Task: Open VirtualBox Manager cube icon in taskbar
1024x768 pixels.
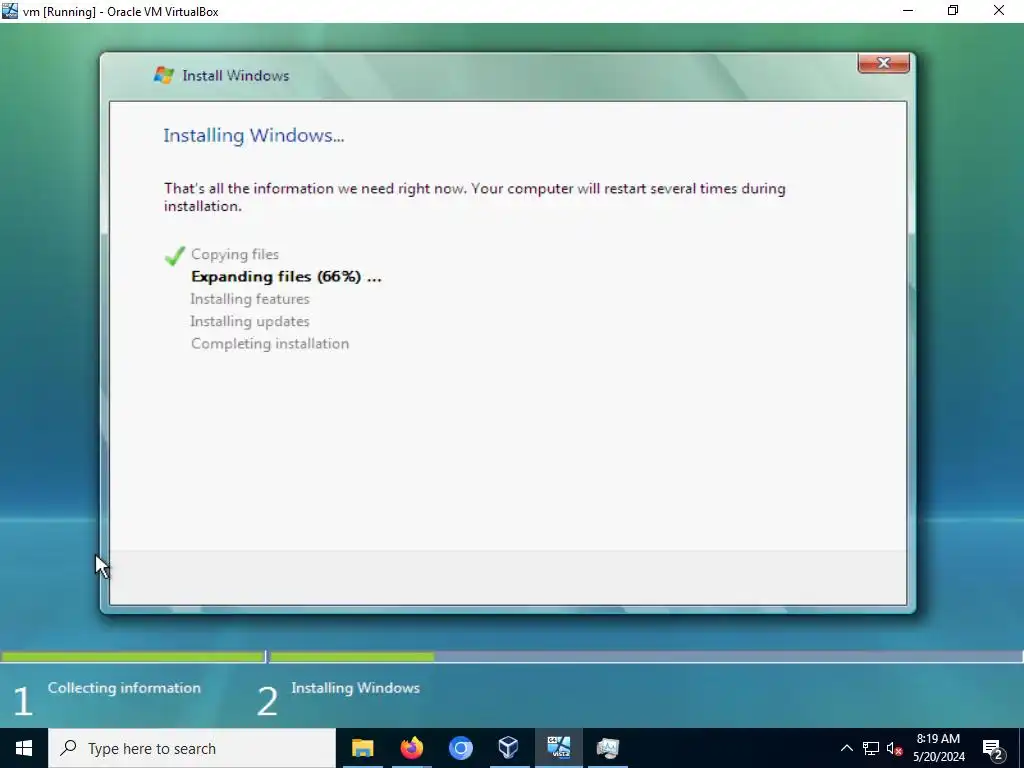Action: [x=509, y=748]
